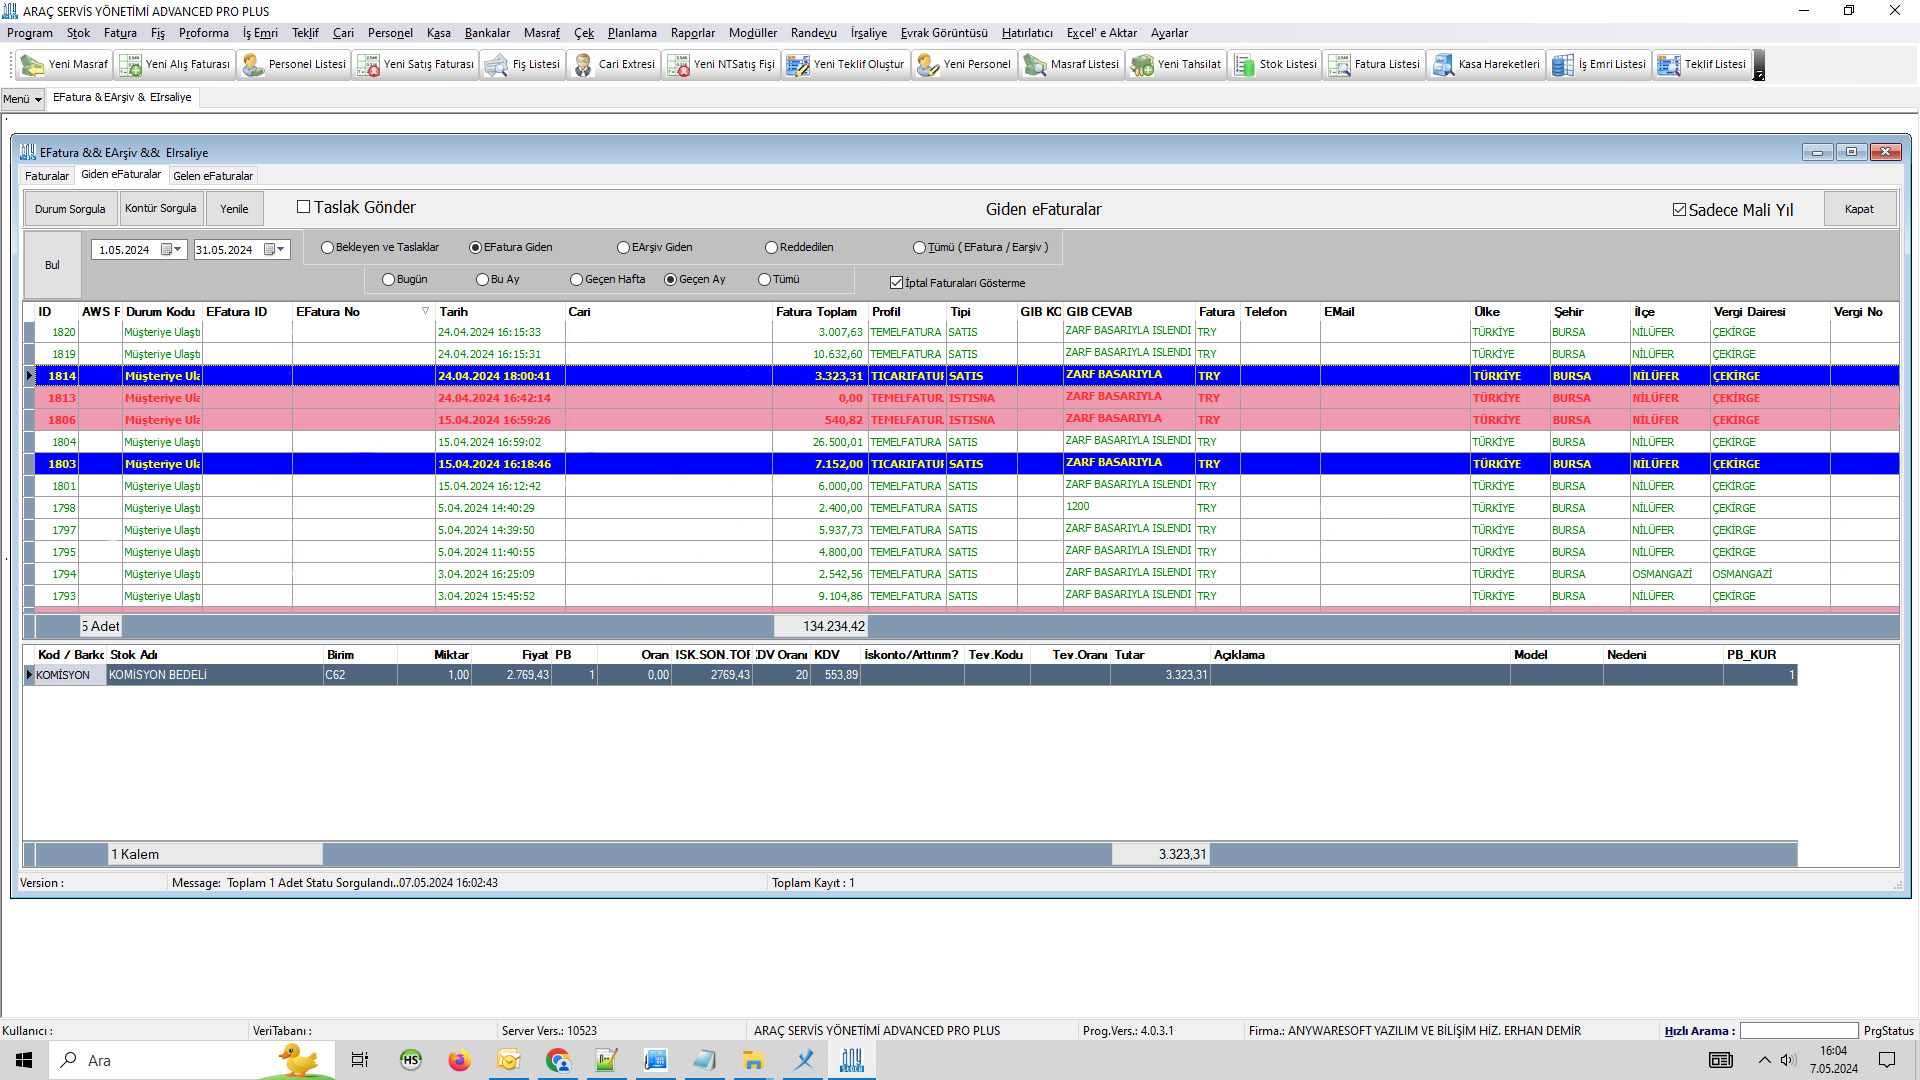The height and width of the screenshot is (1080, 1920).
Task: Uncheck Sadece Mali Yıl
Action: 1680,210
